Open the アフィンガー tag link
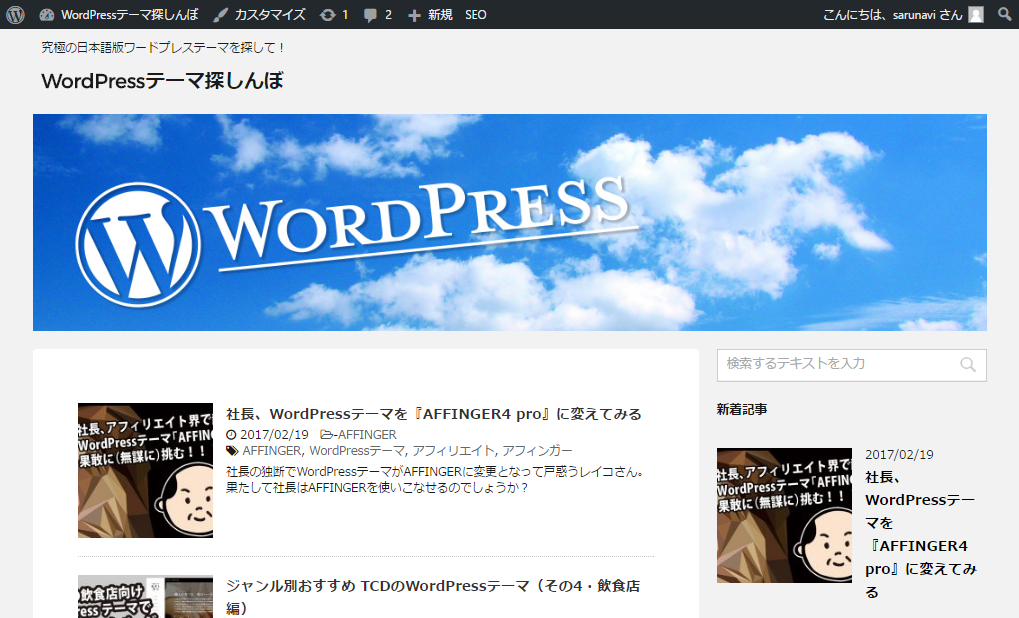 (537, 450)
